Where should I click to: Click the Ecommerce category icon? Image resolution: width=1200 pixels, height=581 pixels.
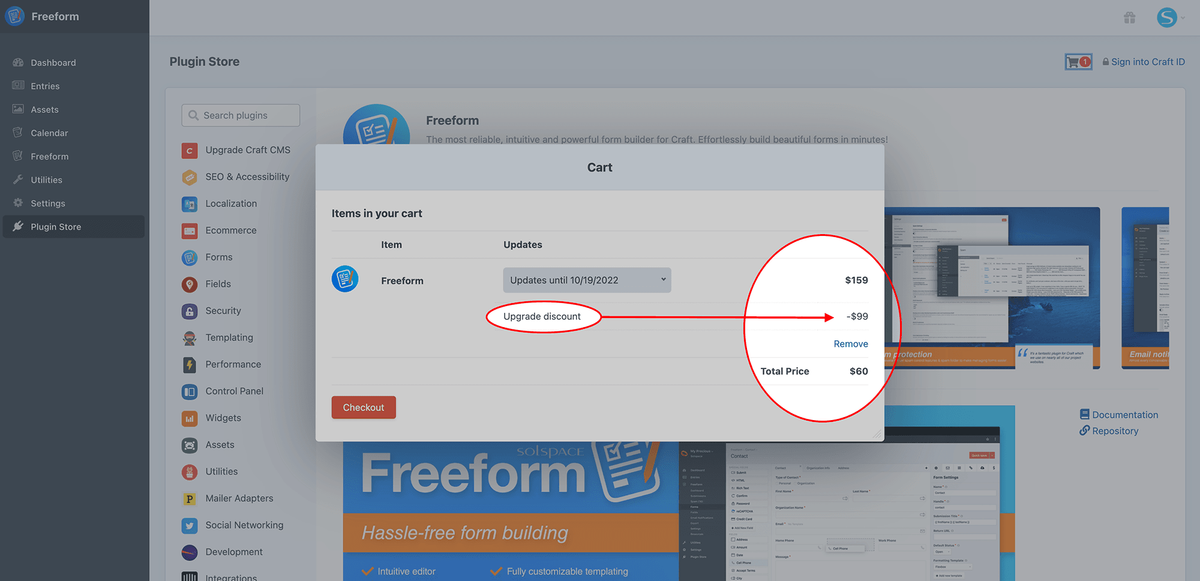[x=189, y=231]
